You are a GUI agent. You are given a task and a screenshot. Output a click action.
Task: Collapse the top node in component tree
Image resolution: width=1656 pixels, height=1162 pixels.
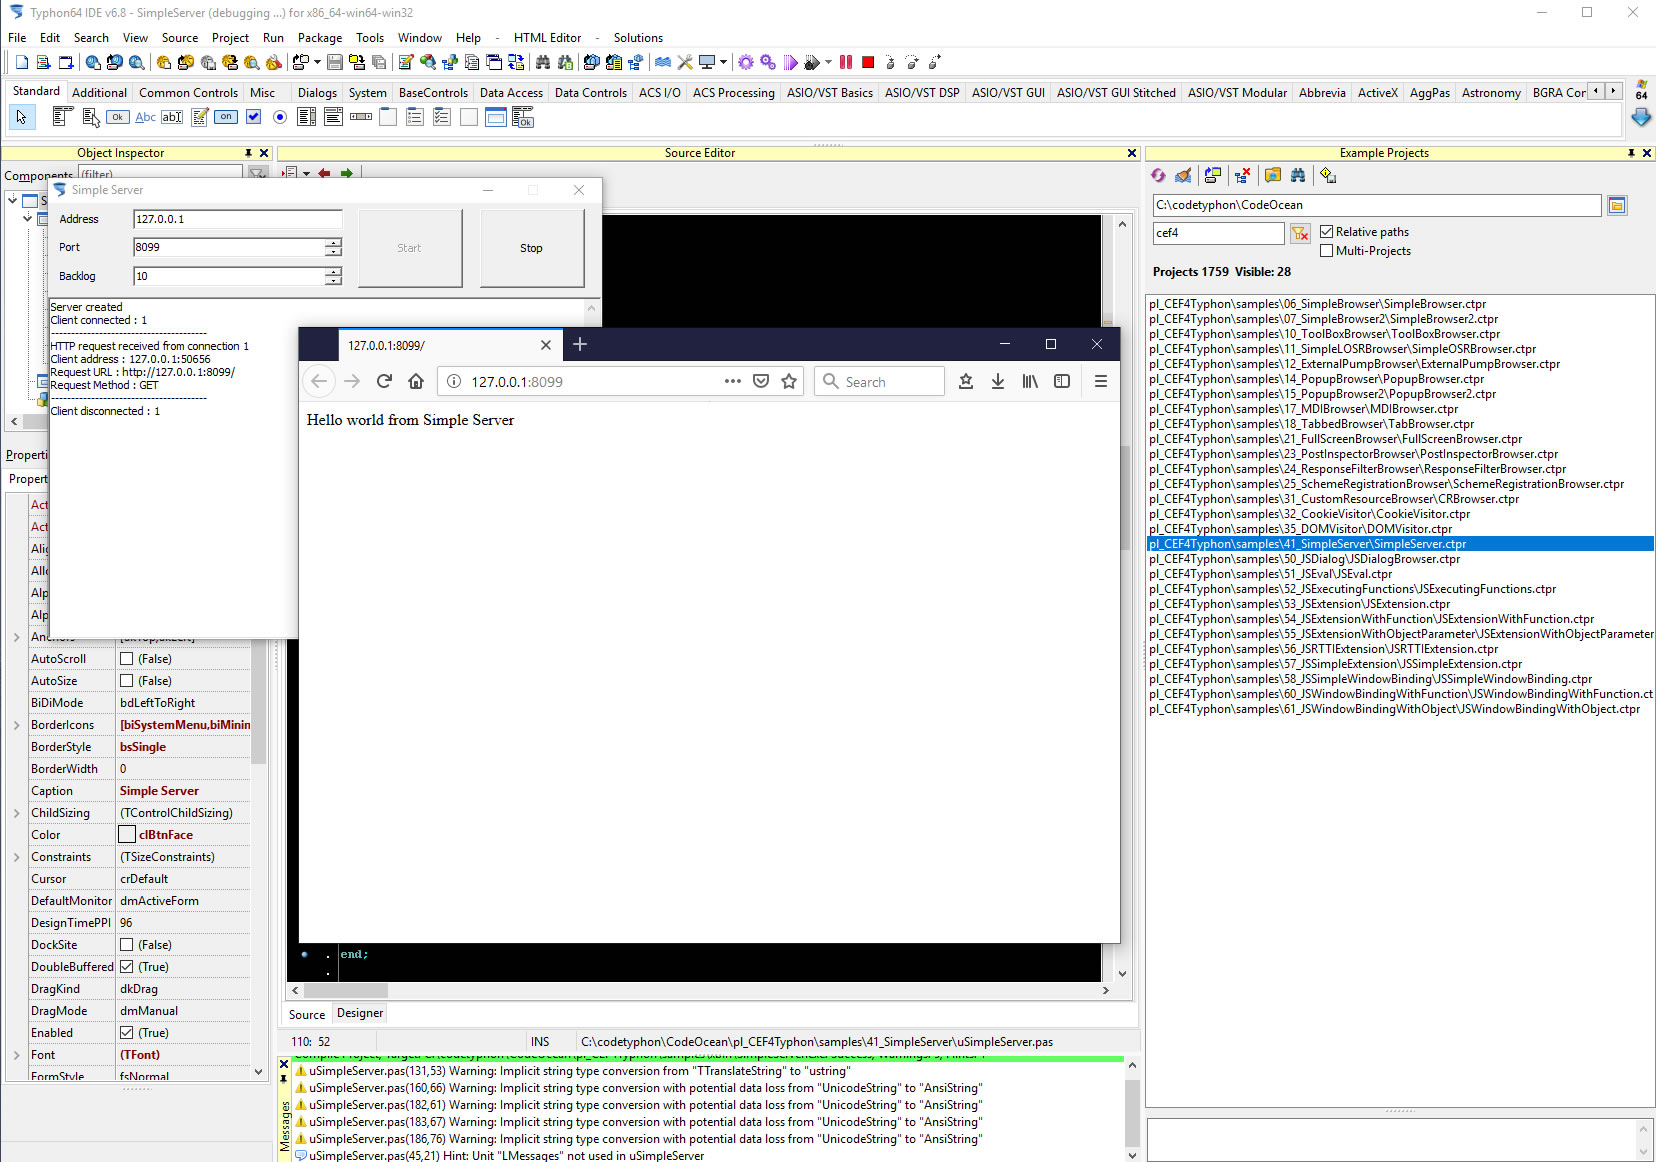[13, 200]
